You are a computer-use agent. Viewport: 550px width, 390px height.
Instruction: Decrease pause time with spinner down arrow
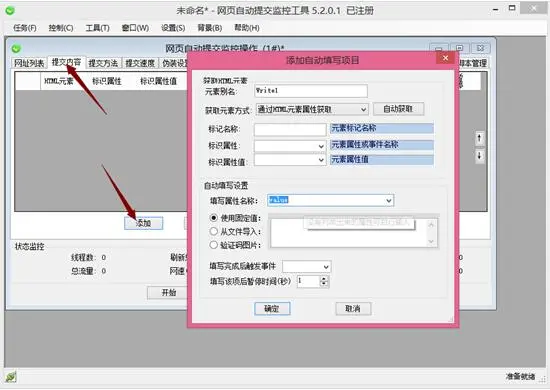tap(324, 284)
